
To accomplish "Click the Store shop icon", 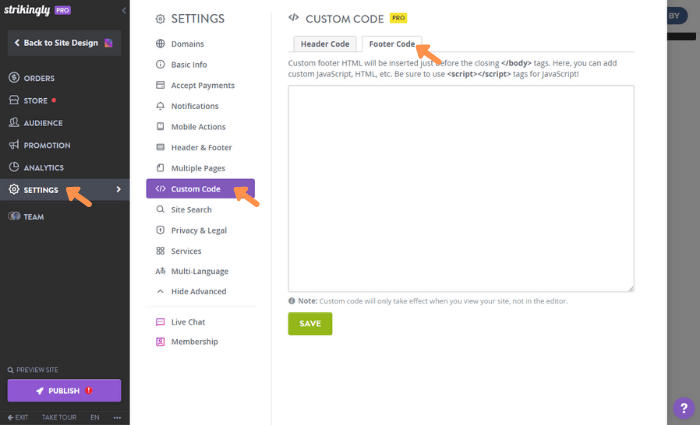I will (14, 100).
